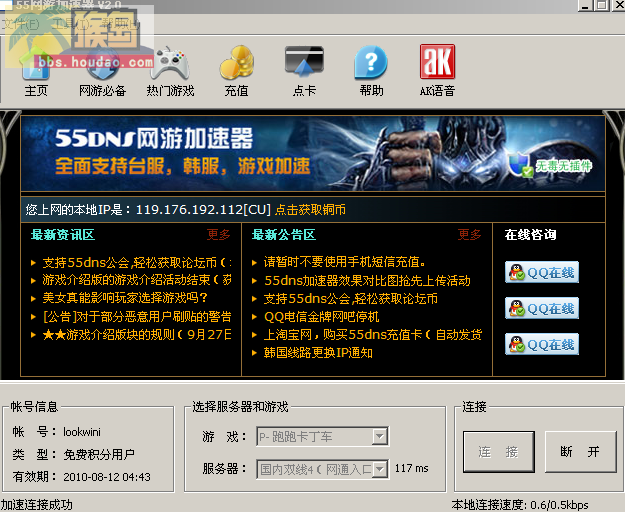Expand the 服务器 server dropdown
625x512 pixels.
tap(380, 469)
